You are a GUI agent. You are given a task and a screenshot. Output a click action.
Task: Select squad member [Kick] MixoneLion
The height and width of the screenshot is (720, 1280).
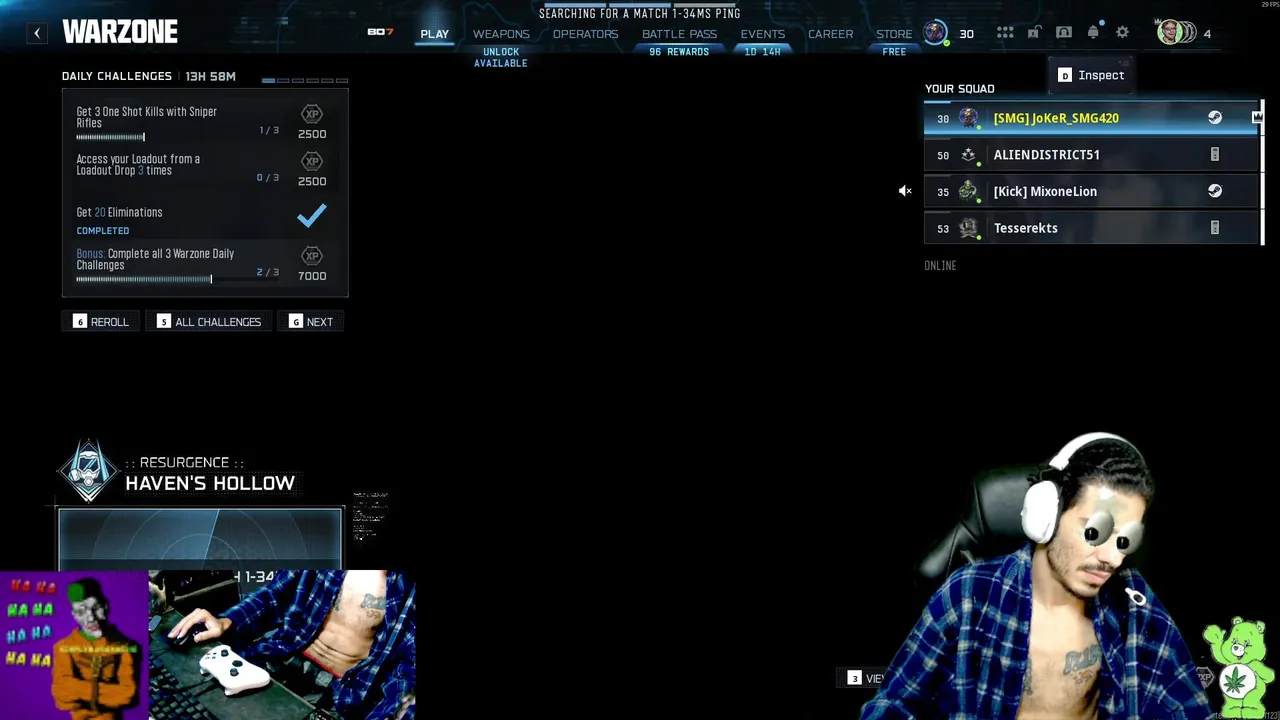1092,191
